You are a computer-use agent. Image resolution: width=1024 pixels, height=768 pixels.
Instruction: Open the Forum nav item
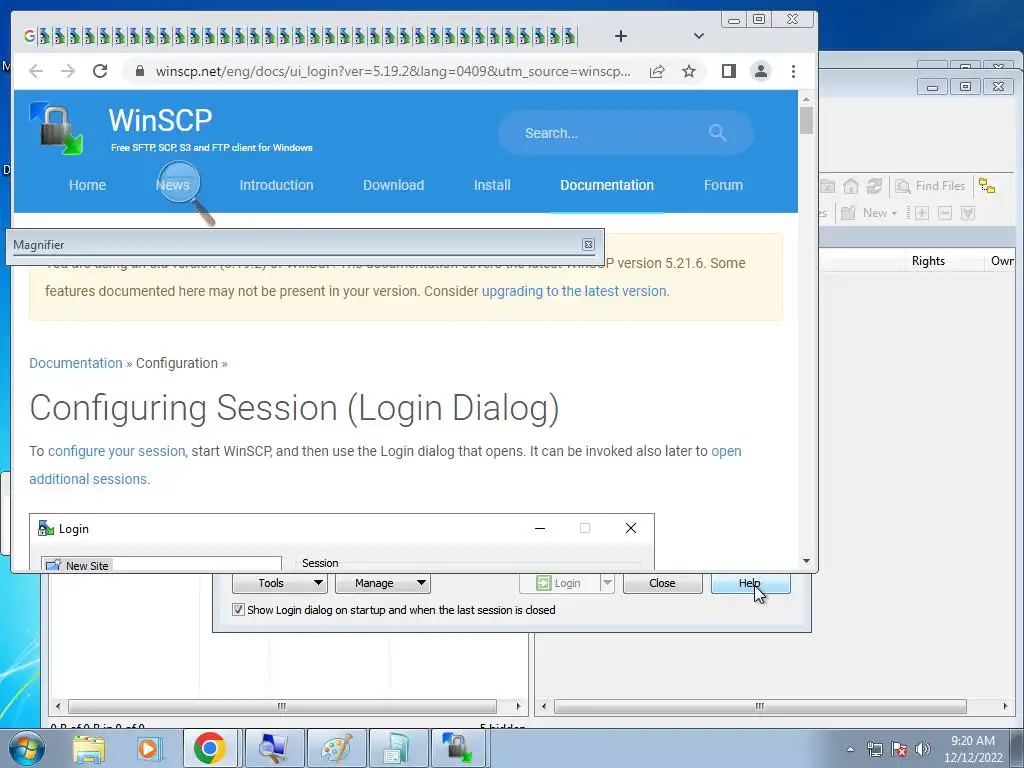(723, 185)
